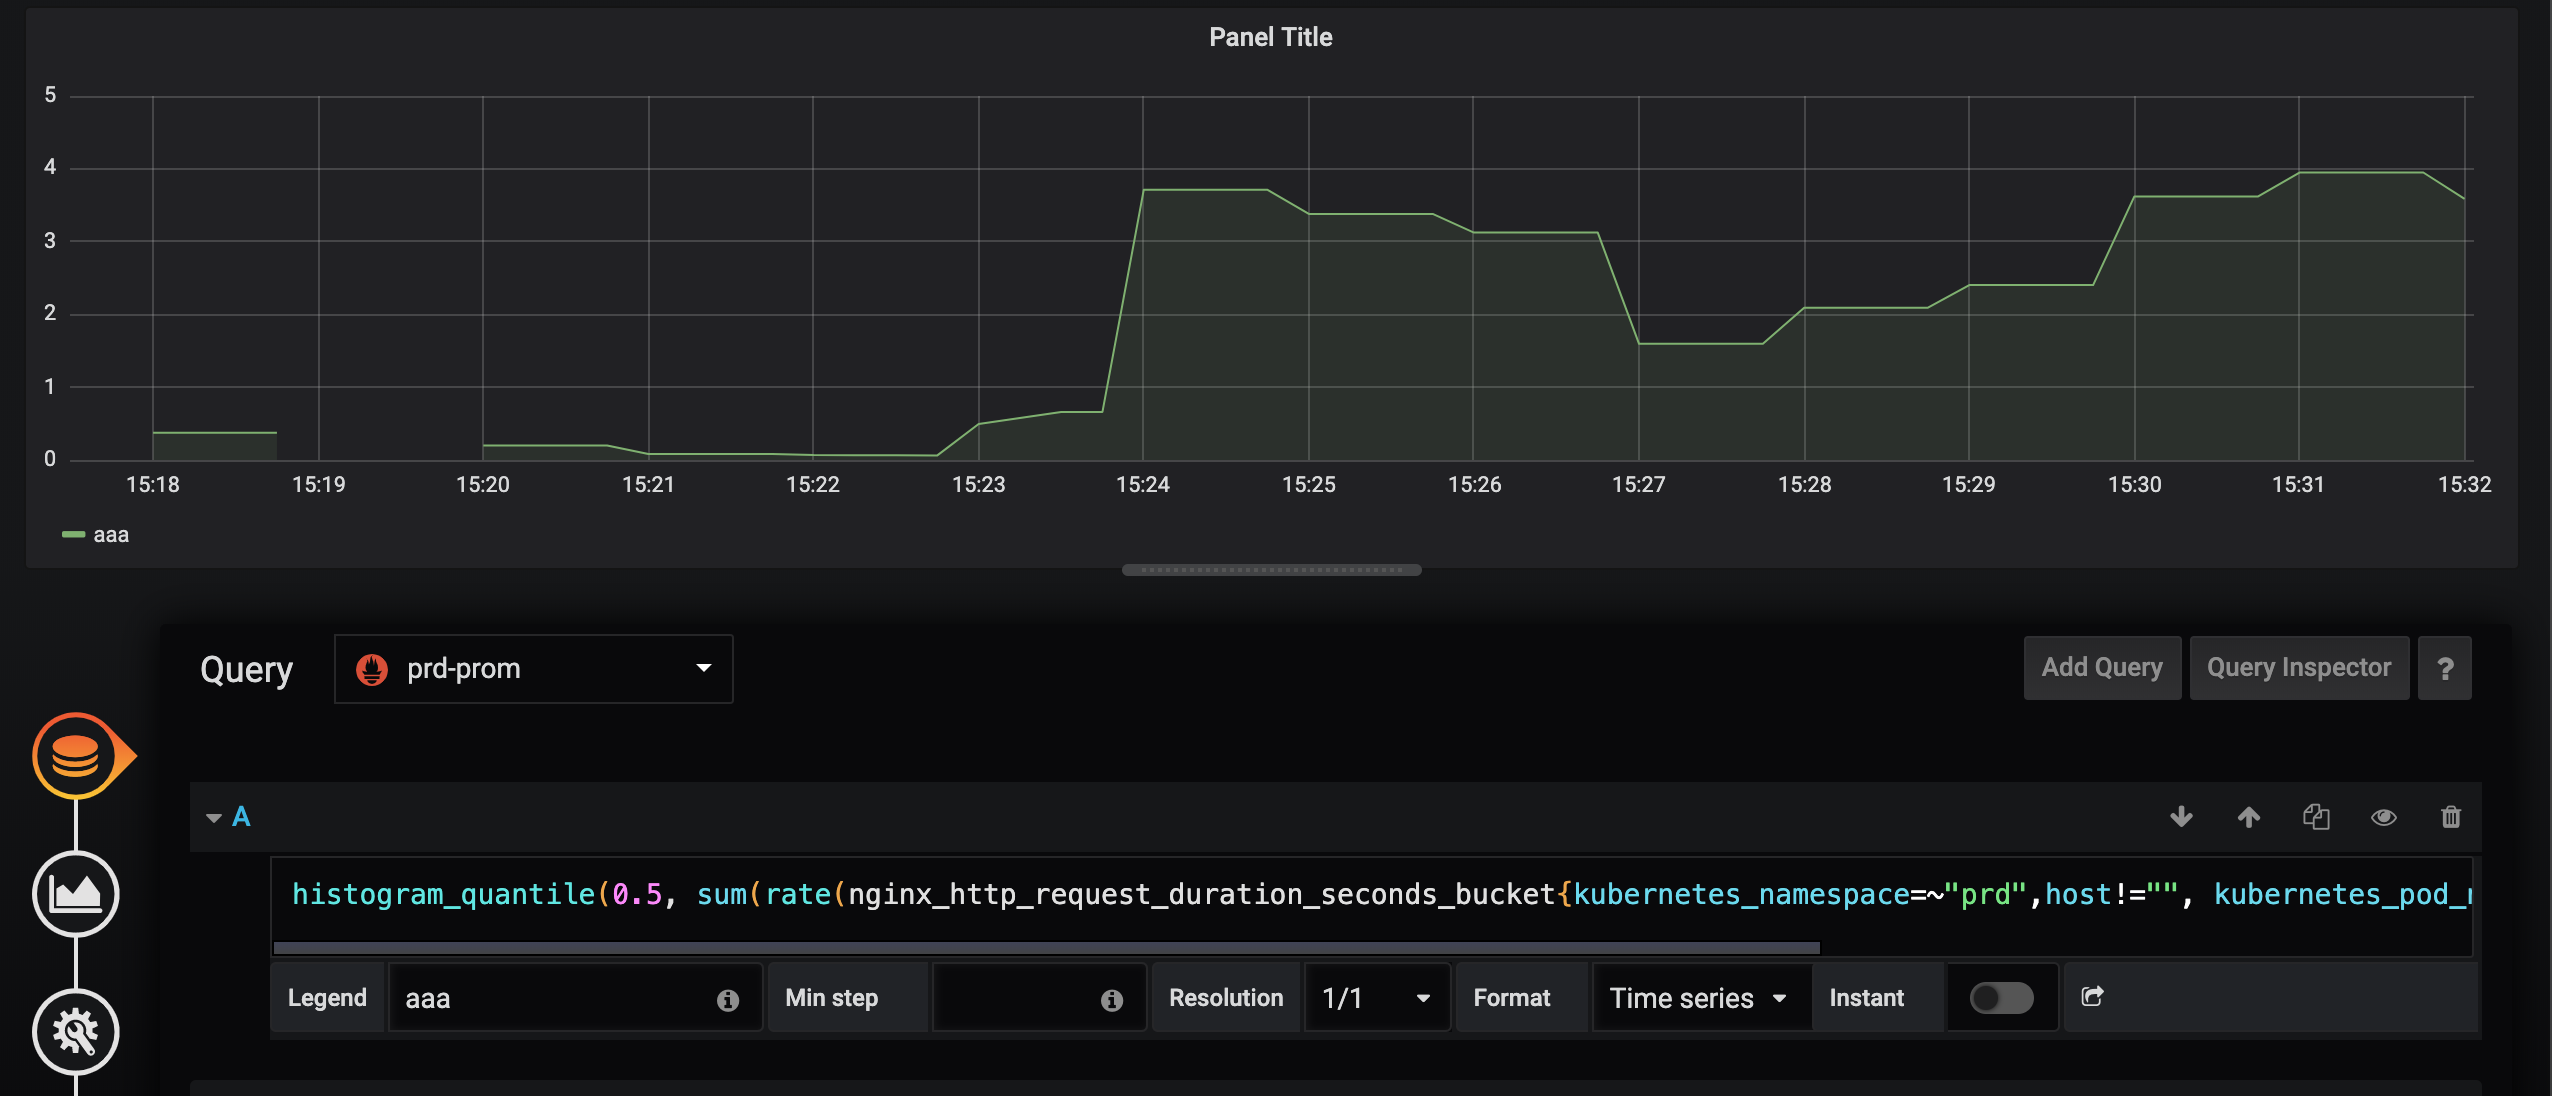Toggle the aaa series in legend

point(111,535)
